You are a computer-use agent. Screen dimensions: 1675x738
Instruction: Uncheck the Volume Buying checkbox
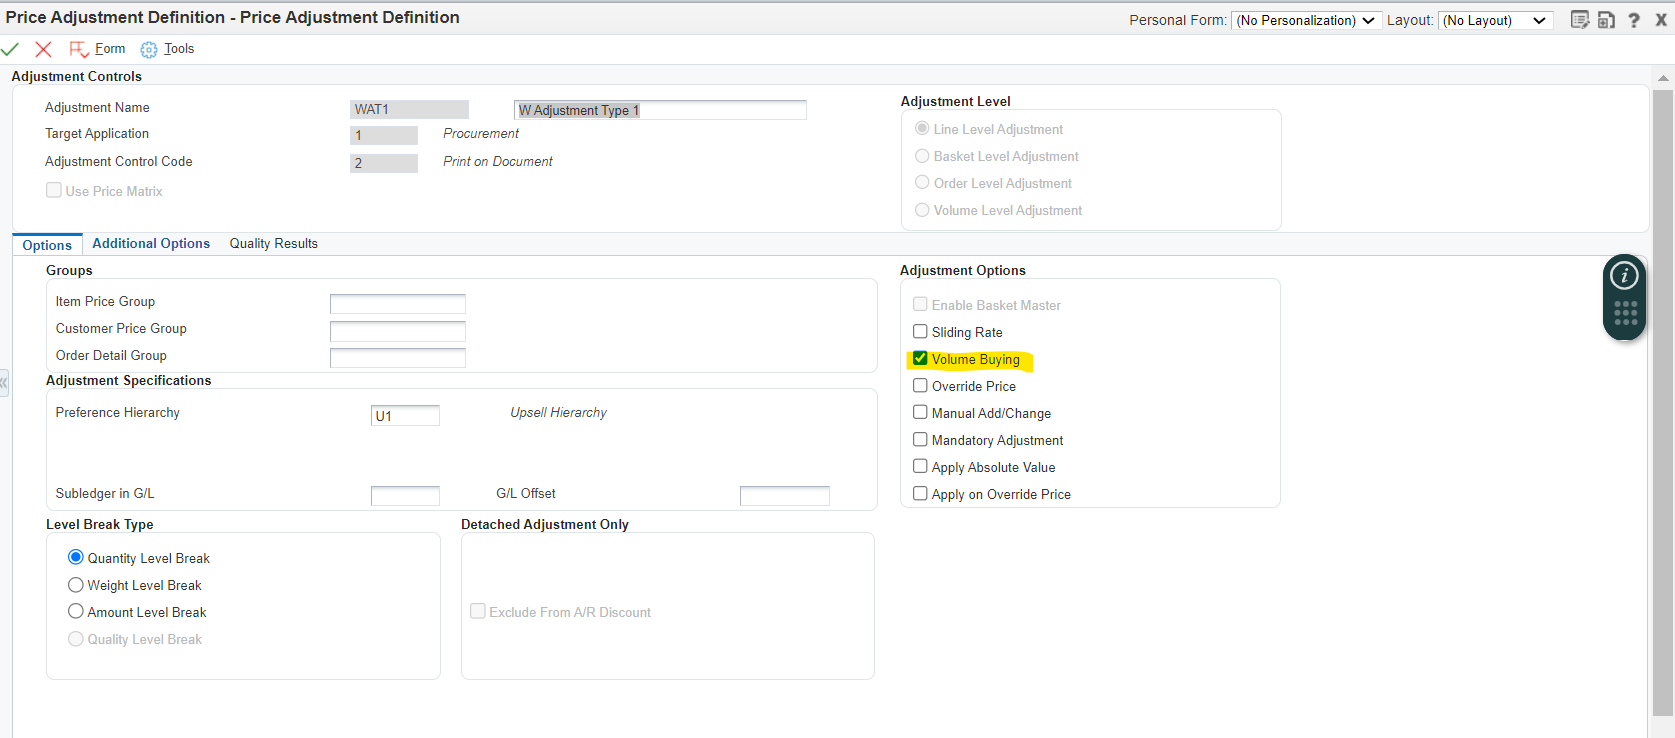(x=920, y=358)
